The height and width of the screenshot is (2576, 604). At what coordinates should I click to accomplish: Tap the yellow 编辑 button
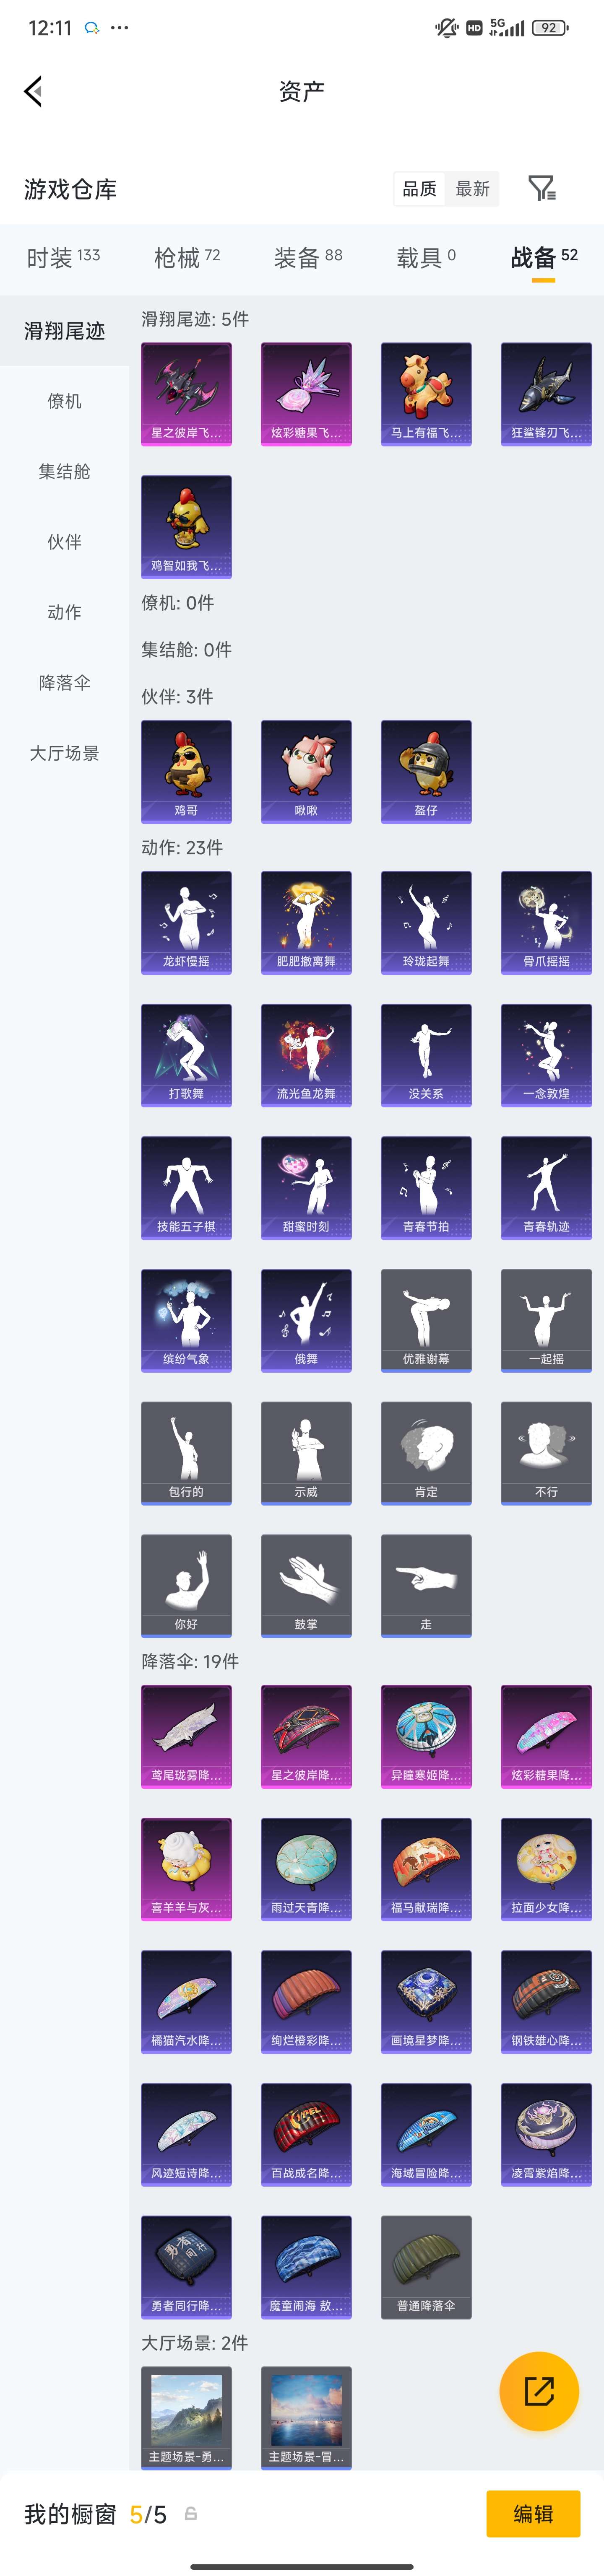pos(533,2513)
